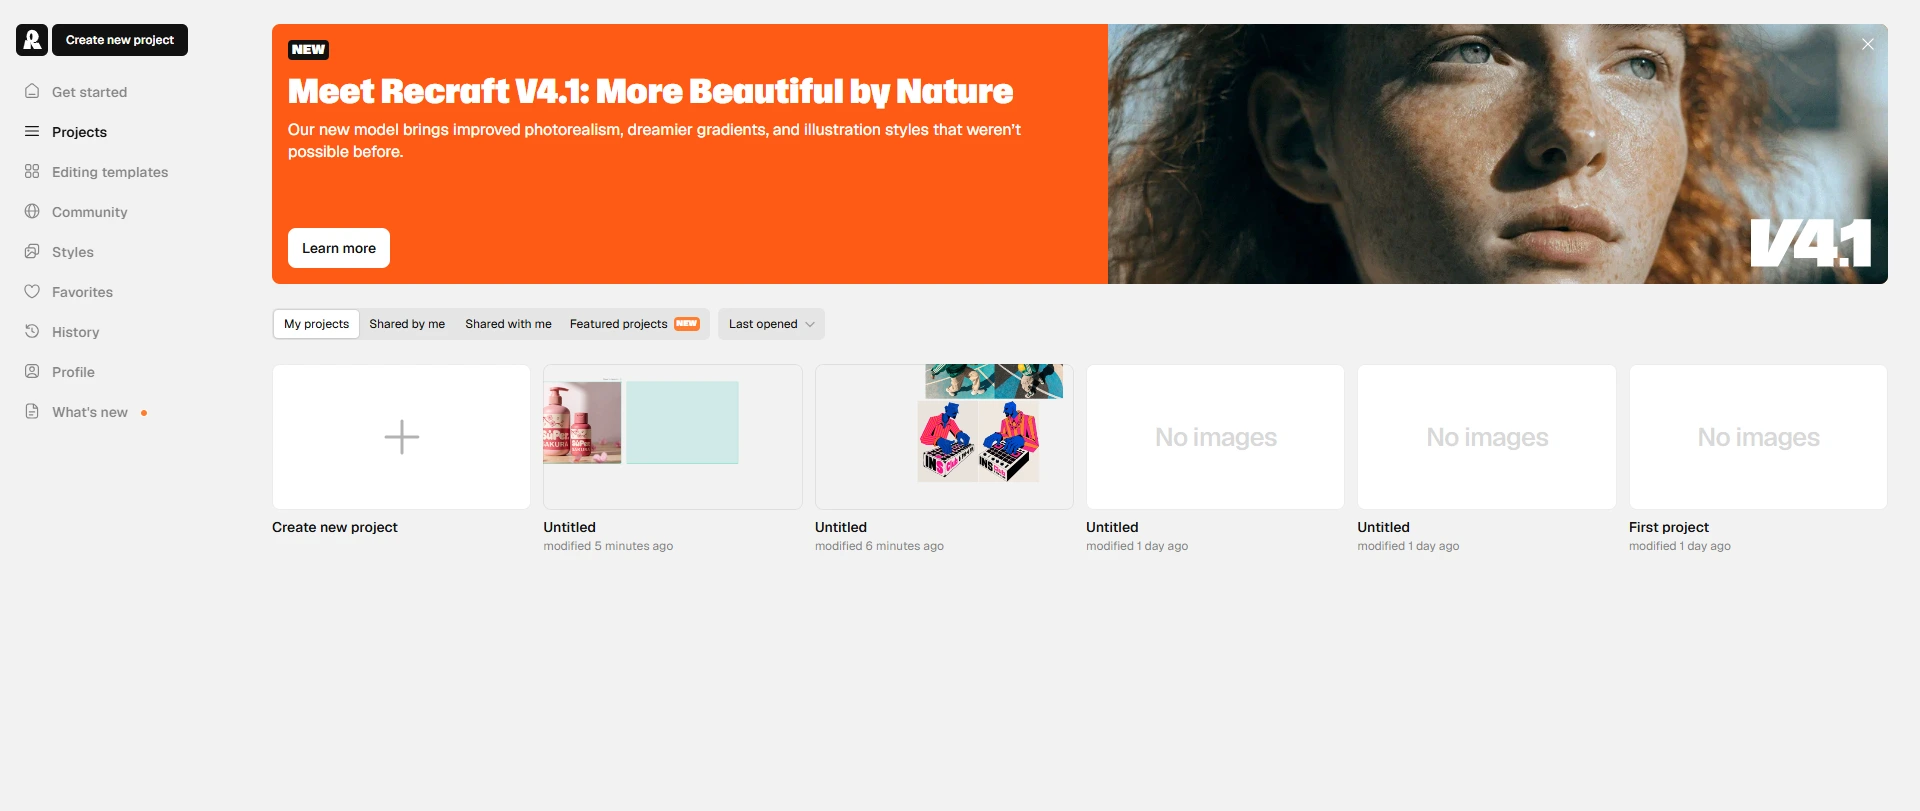Click the plus icon on new project card

[401, 437]
